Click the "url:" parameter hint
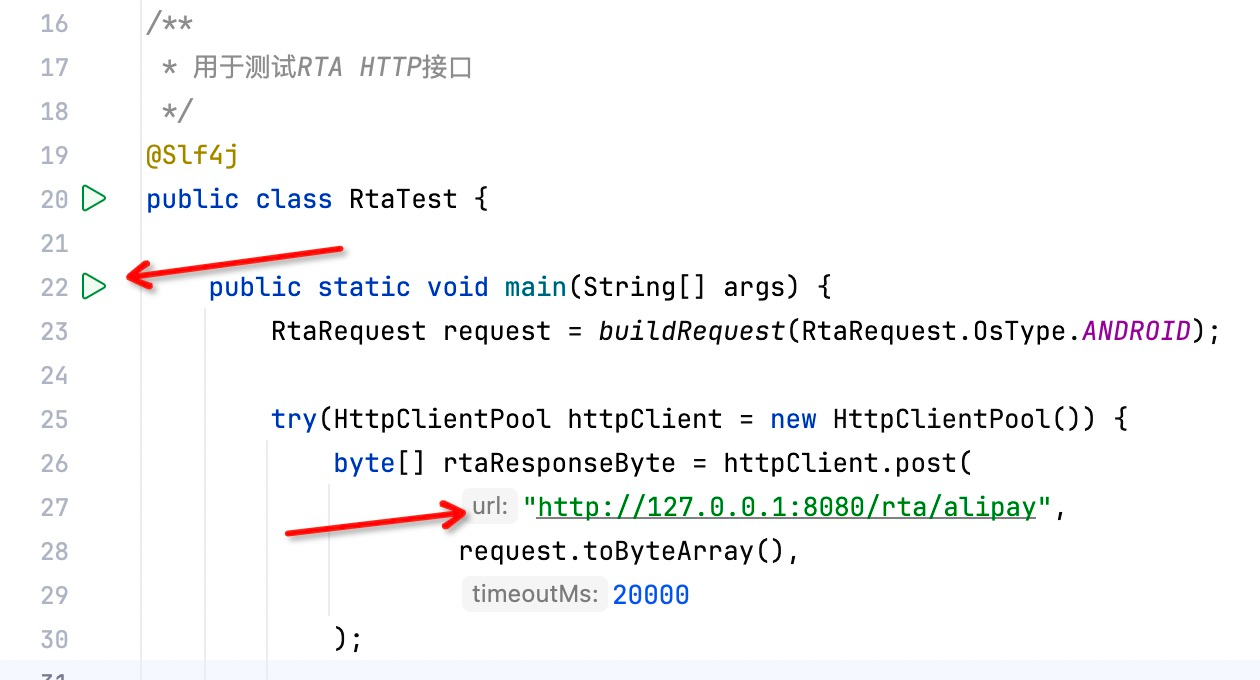 click(x=490, y=507)
